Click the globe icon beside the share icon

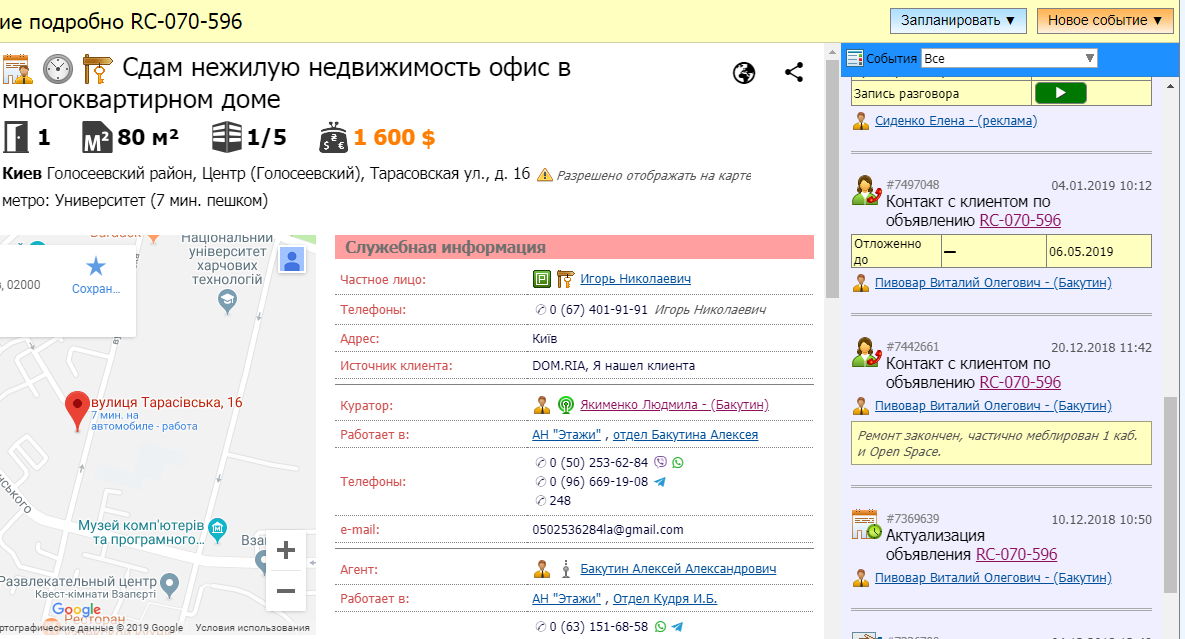pos(744,73)
